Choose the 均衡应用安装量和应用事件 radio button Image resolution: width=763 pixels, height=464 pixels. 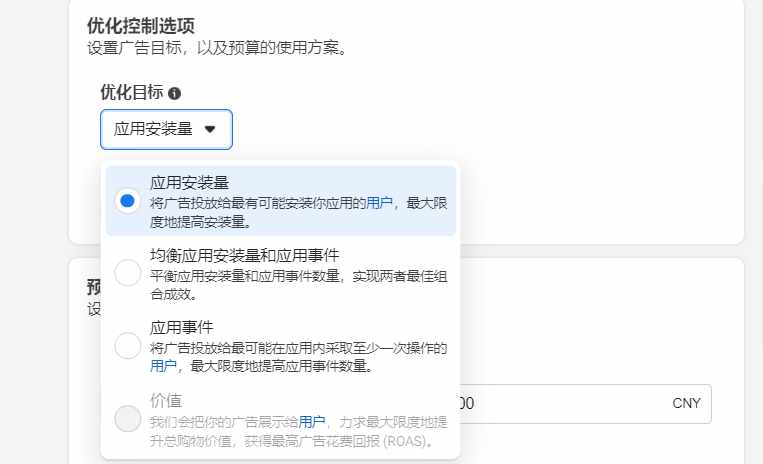[127, 273]
